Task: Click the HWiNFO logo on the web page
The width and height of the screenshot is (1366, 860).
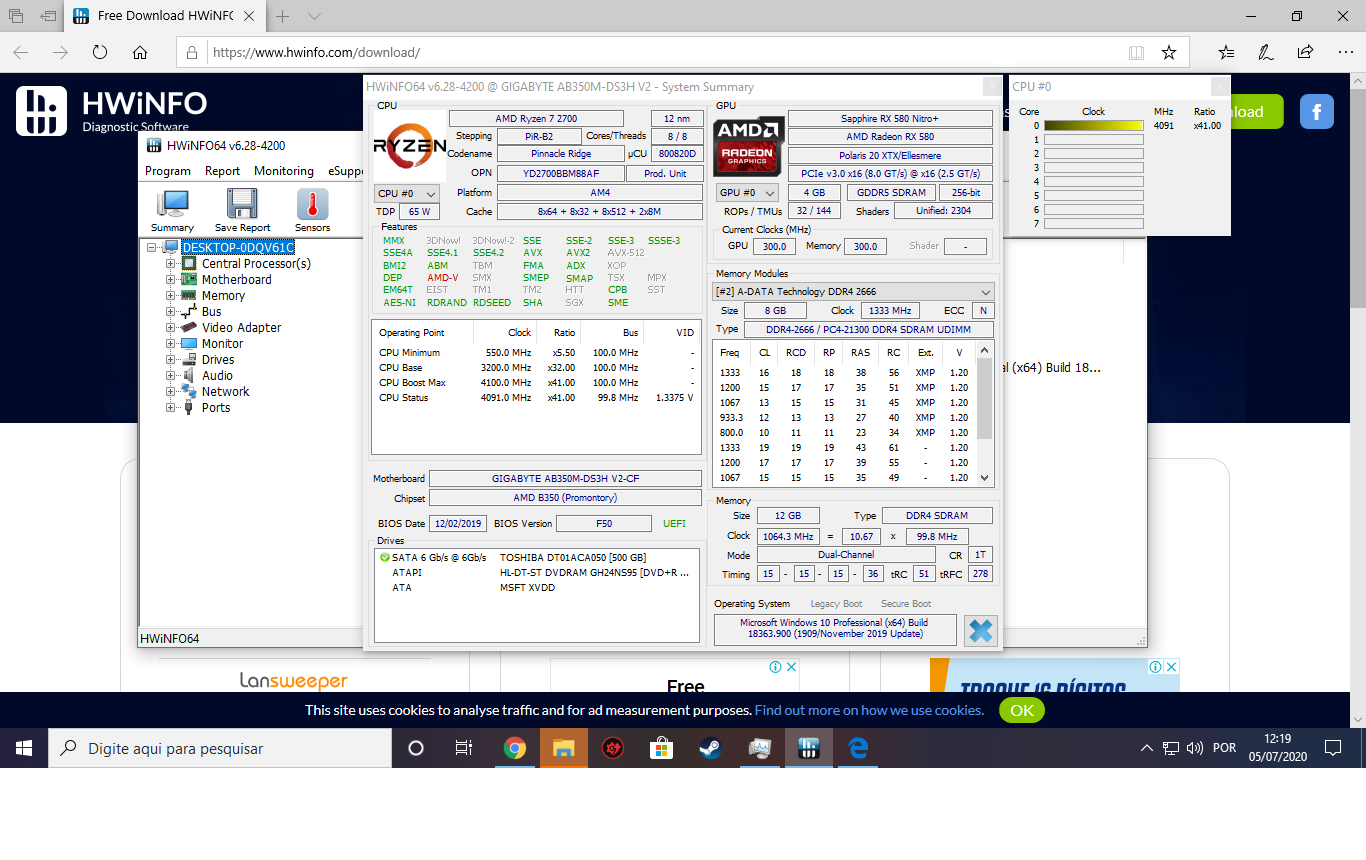Action: [x=112, y=111]
